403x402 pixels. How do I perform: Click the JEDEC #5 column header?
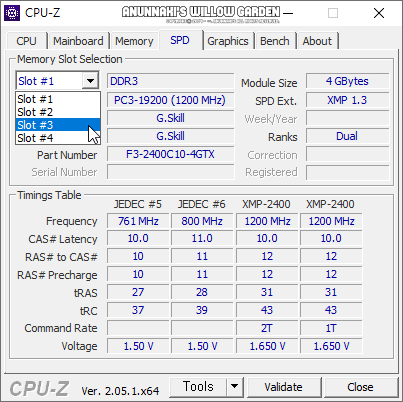coord(138,204)
